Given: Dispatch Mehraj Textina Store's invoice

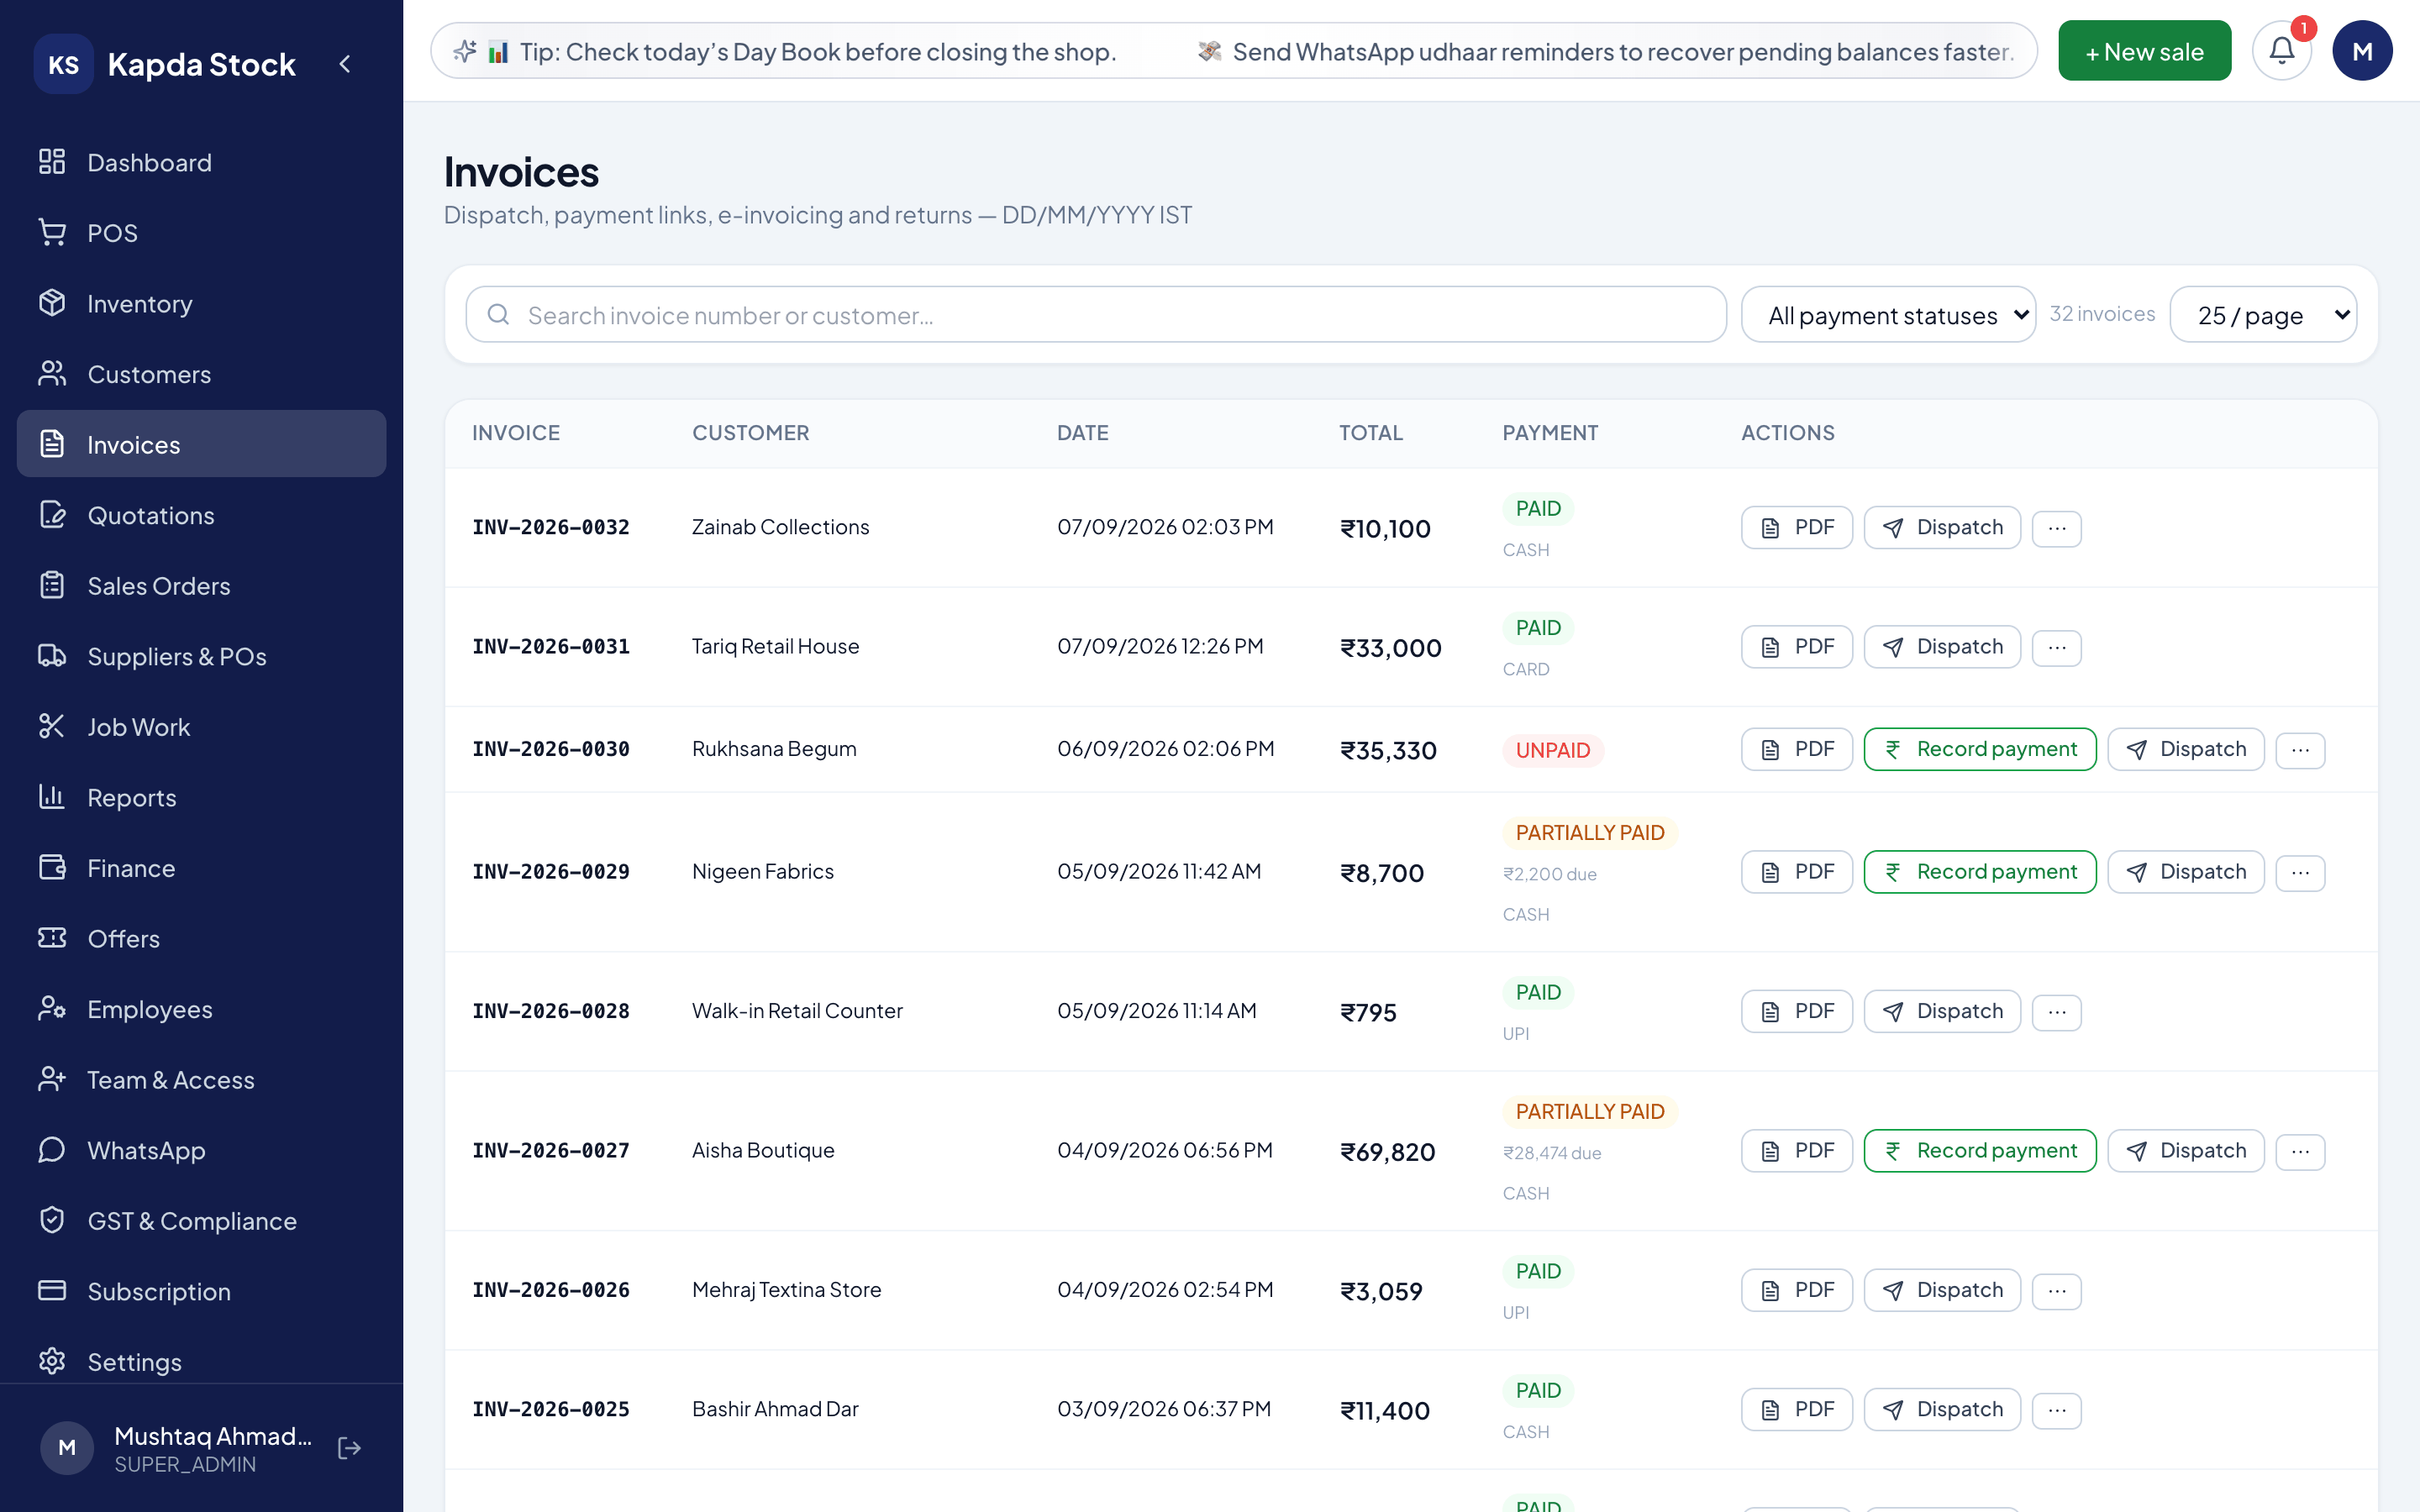Looking at the screenshot, I should tap(1942, 1290).
